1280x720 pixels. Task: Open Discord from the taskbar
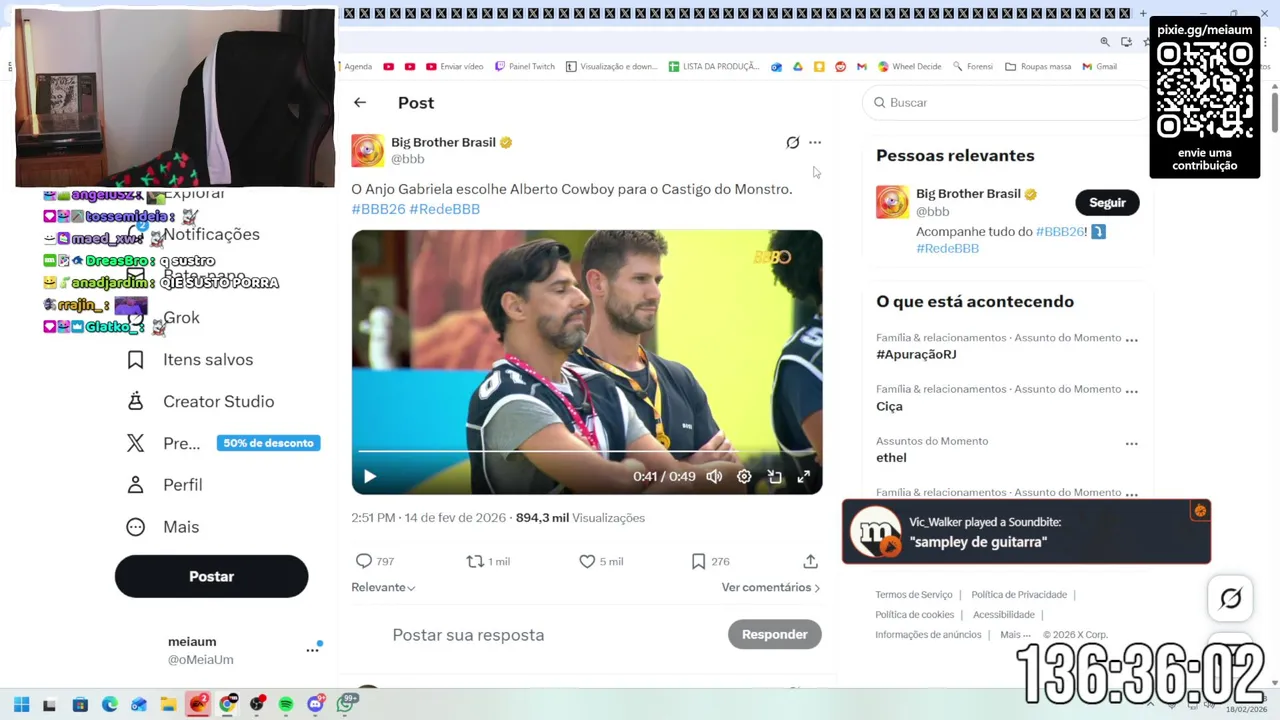click(x=316, y=704)
